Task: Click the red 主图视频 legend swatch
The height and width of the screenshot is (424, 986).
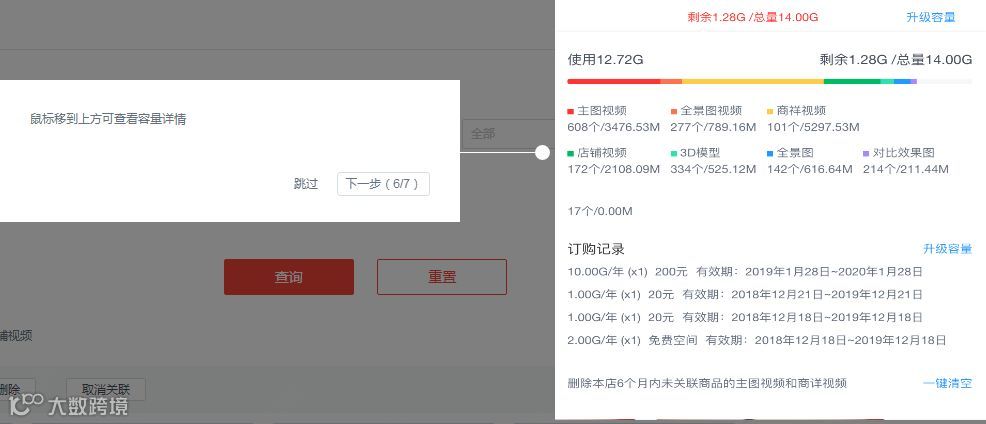Action: [x=570, y=111]
